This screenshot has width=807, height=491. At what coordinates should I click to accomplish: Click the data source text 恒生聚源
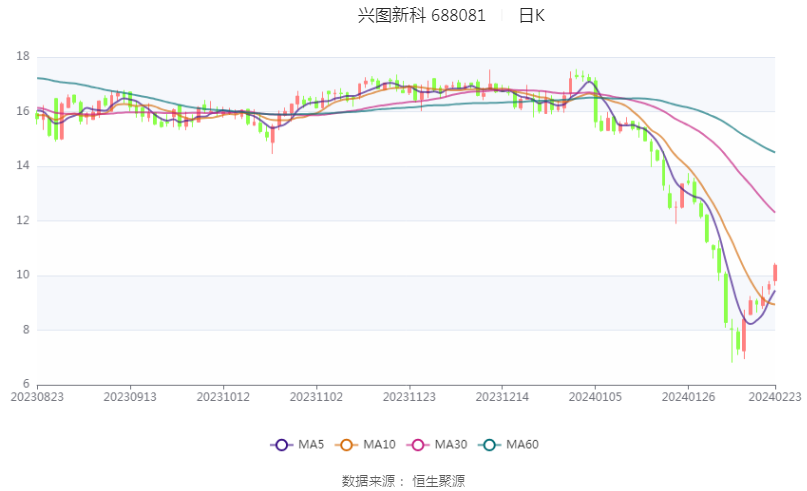tap(438, 481)
